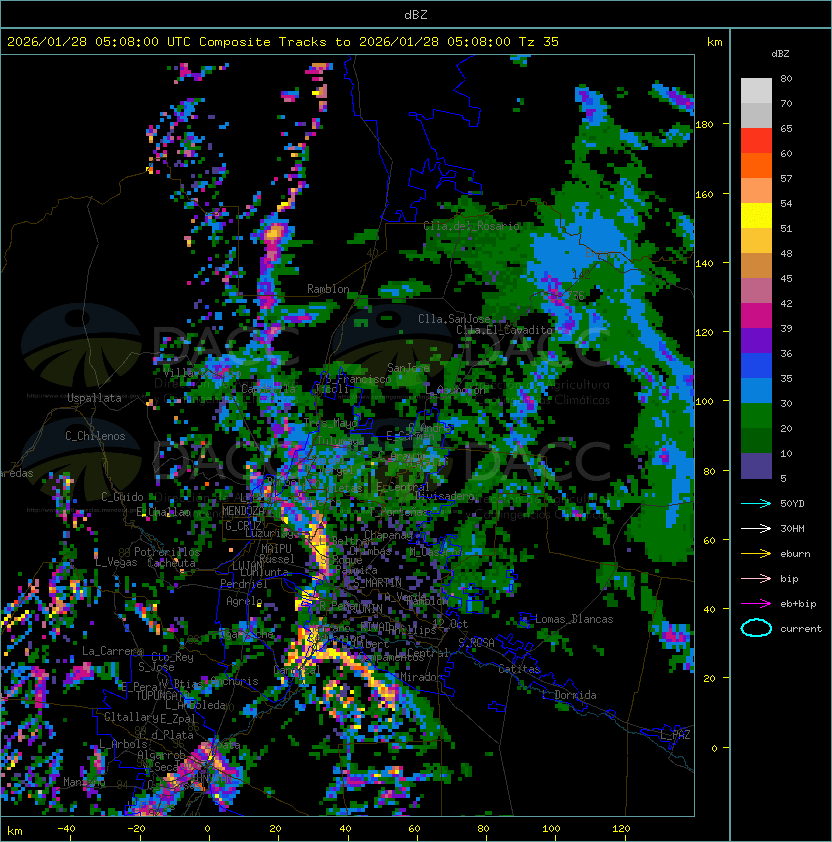Click the '100' tick on horizontal axis
The height and width of the screenshot is (842, 832).
point(551,829)
